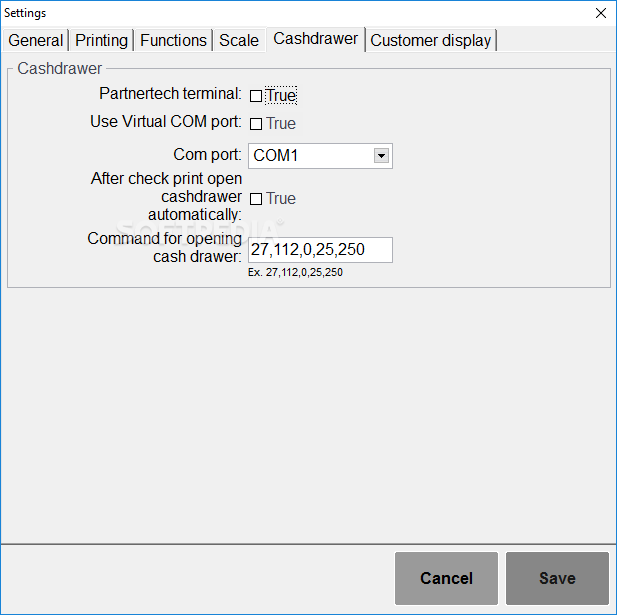
Task: Select the Scale tab
Action: pyautogui.click(x=239, y=40)
